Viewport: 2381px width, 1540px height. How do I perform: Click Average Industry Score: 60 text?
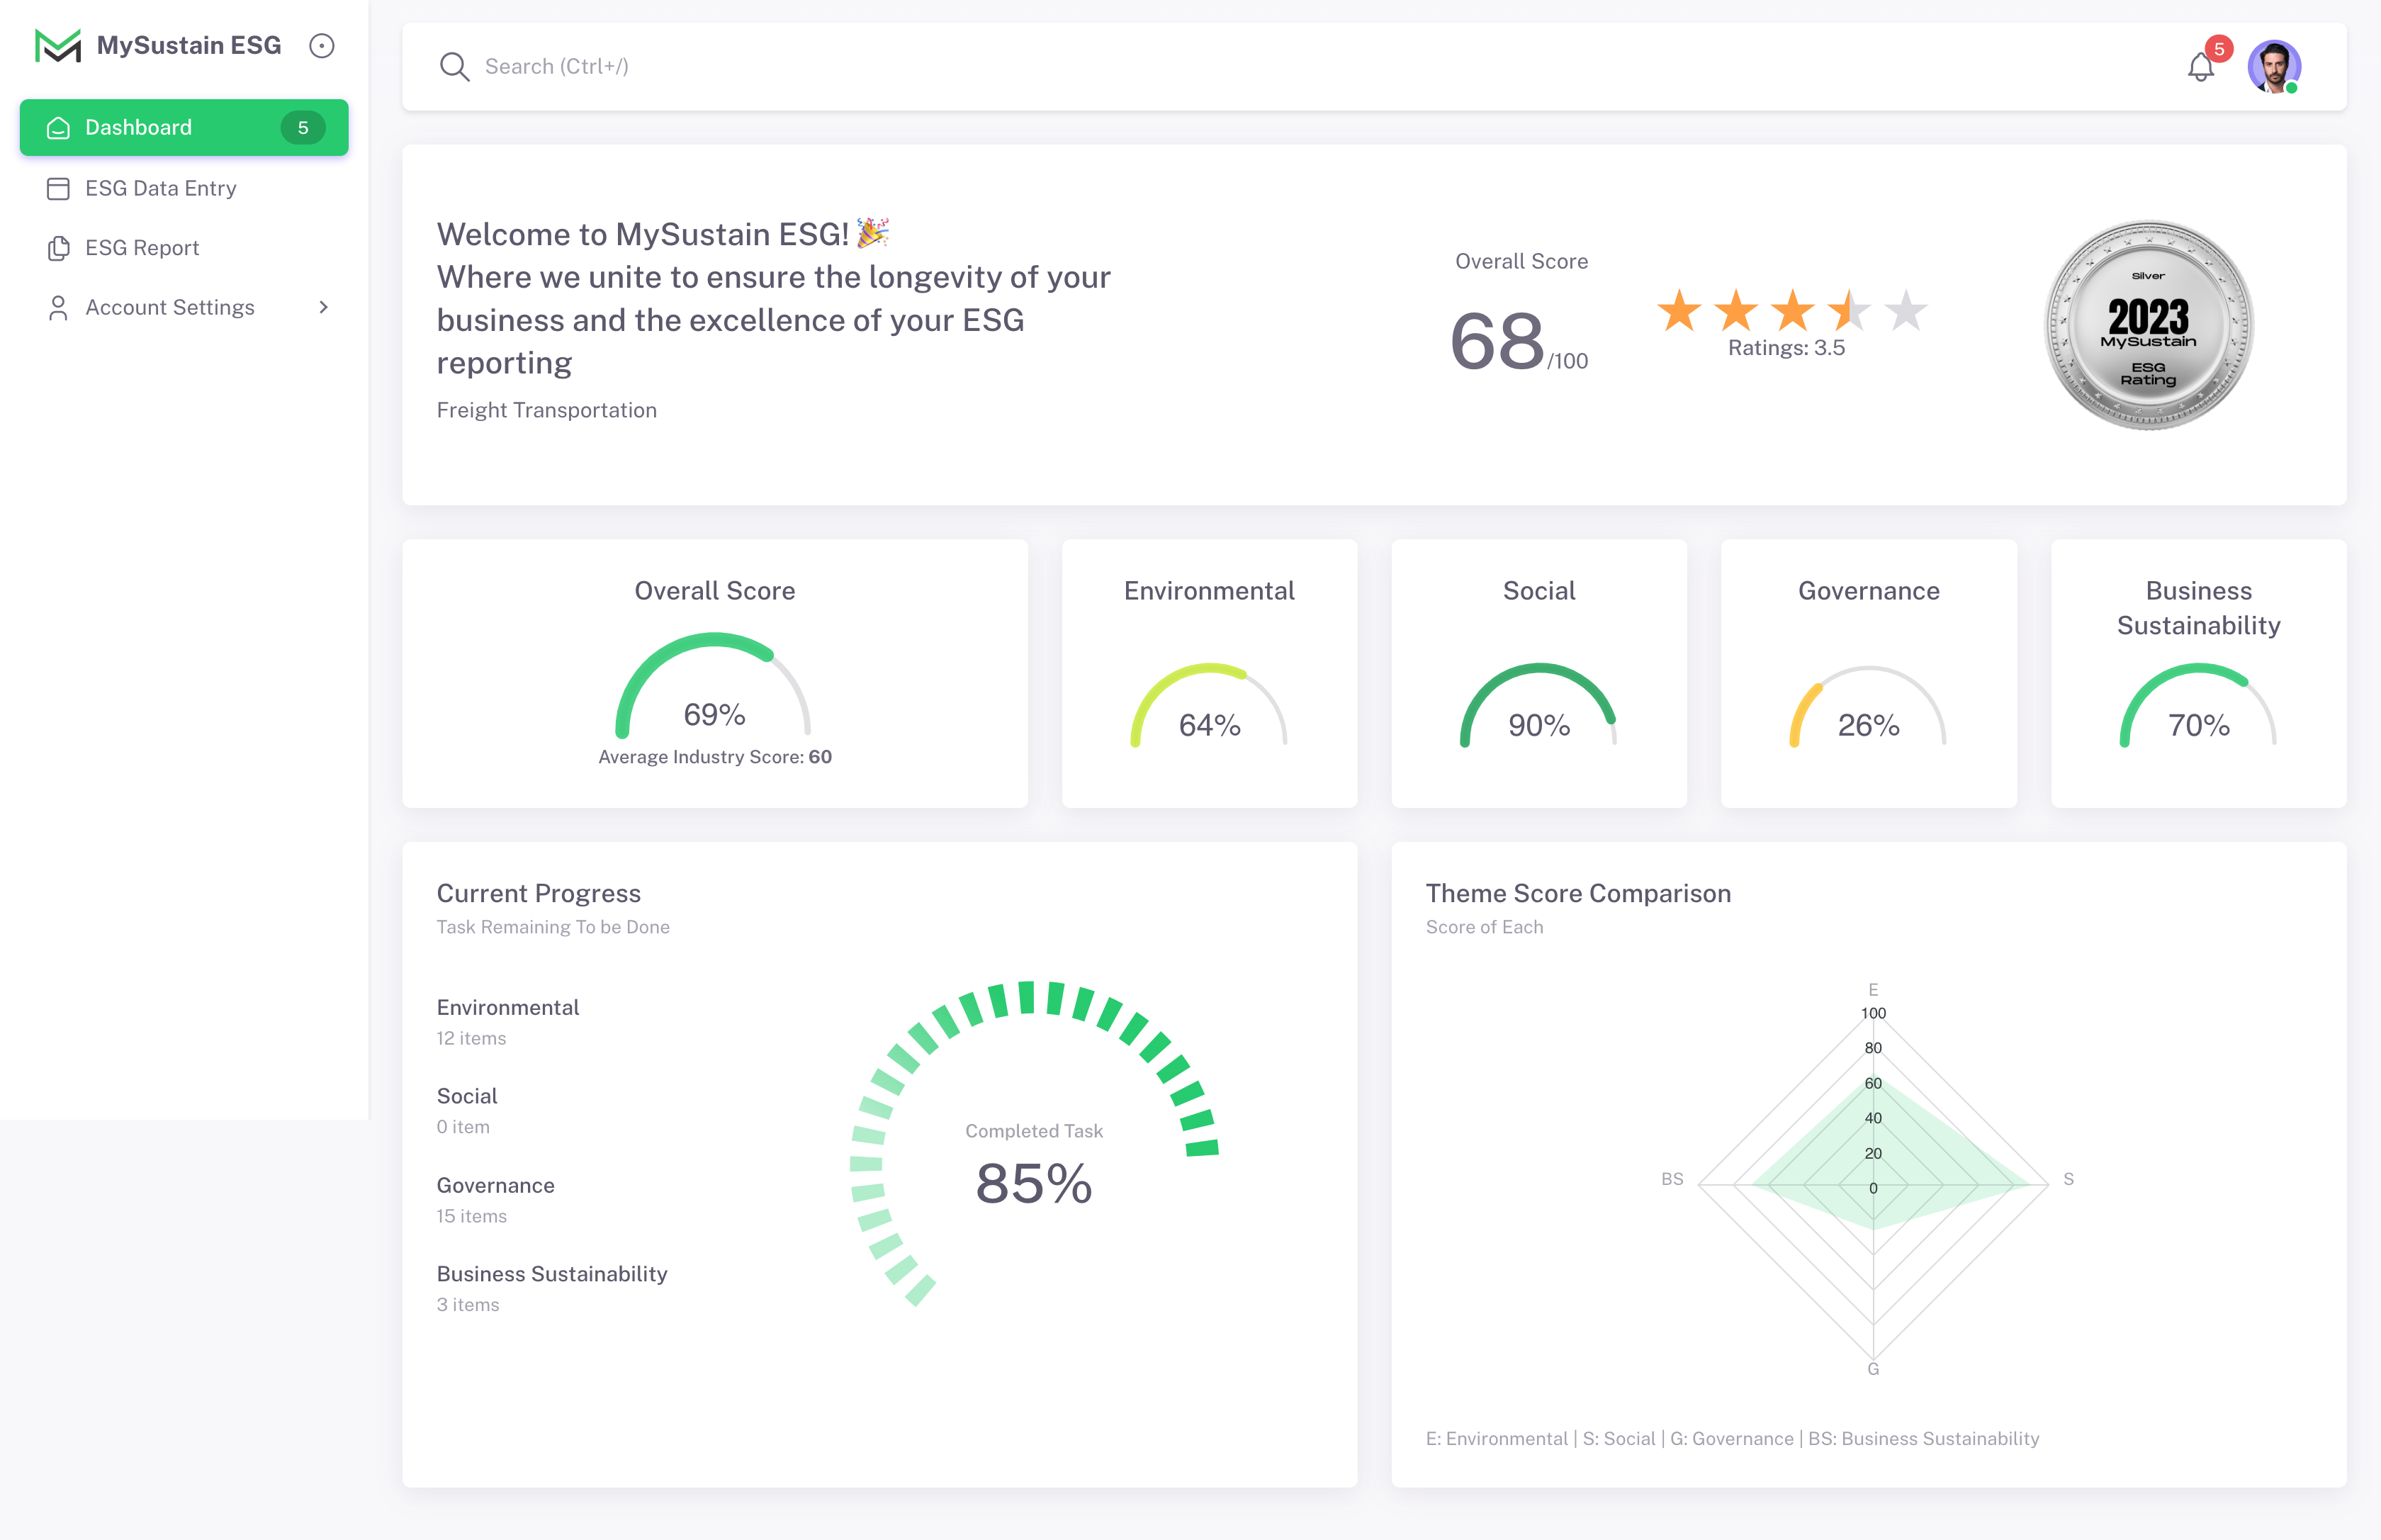click(x=714, y=757)
